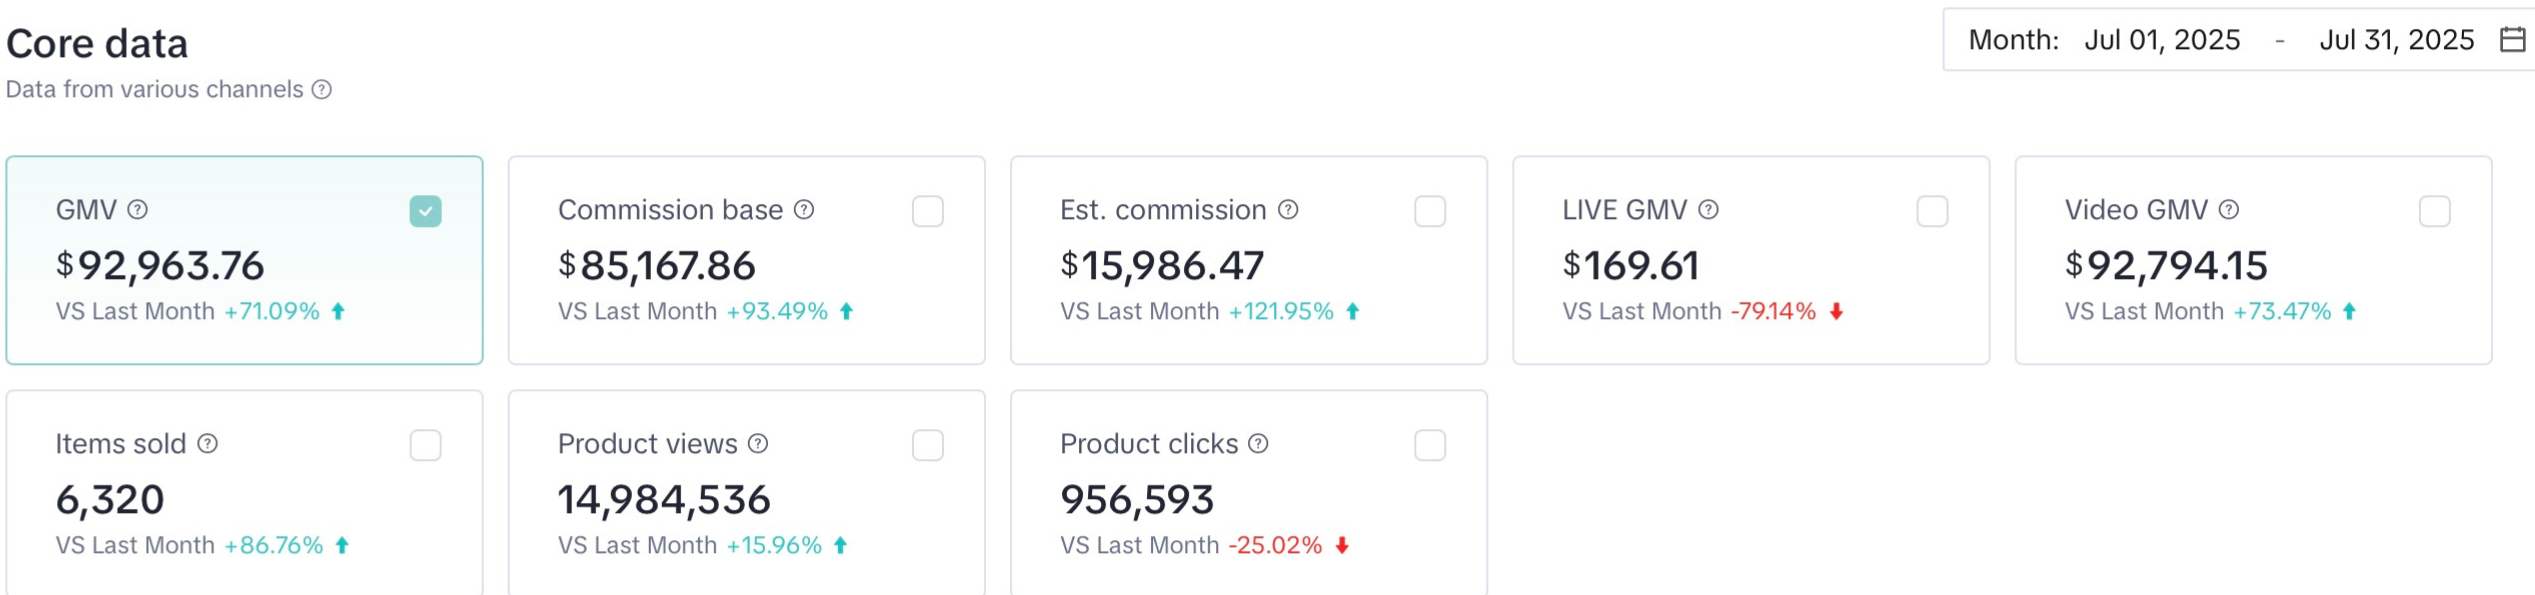Click the Core data heading
This screenshot has width=2535, height=595.
[97, 42]
